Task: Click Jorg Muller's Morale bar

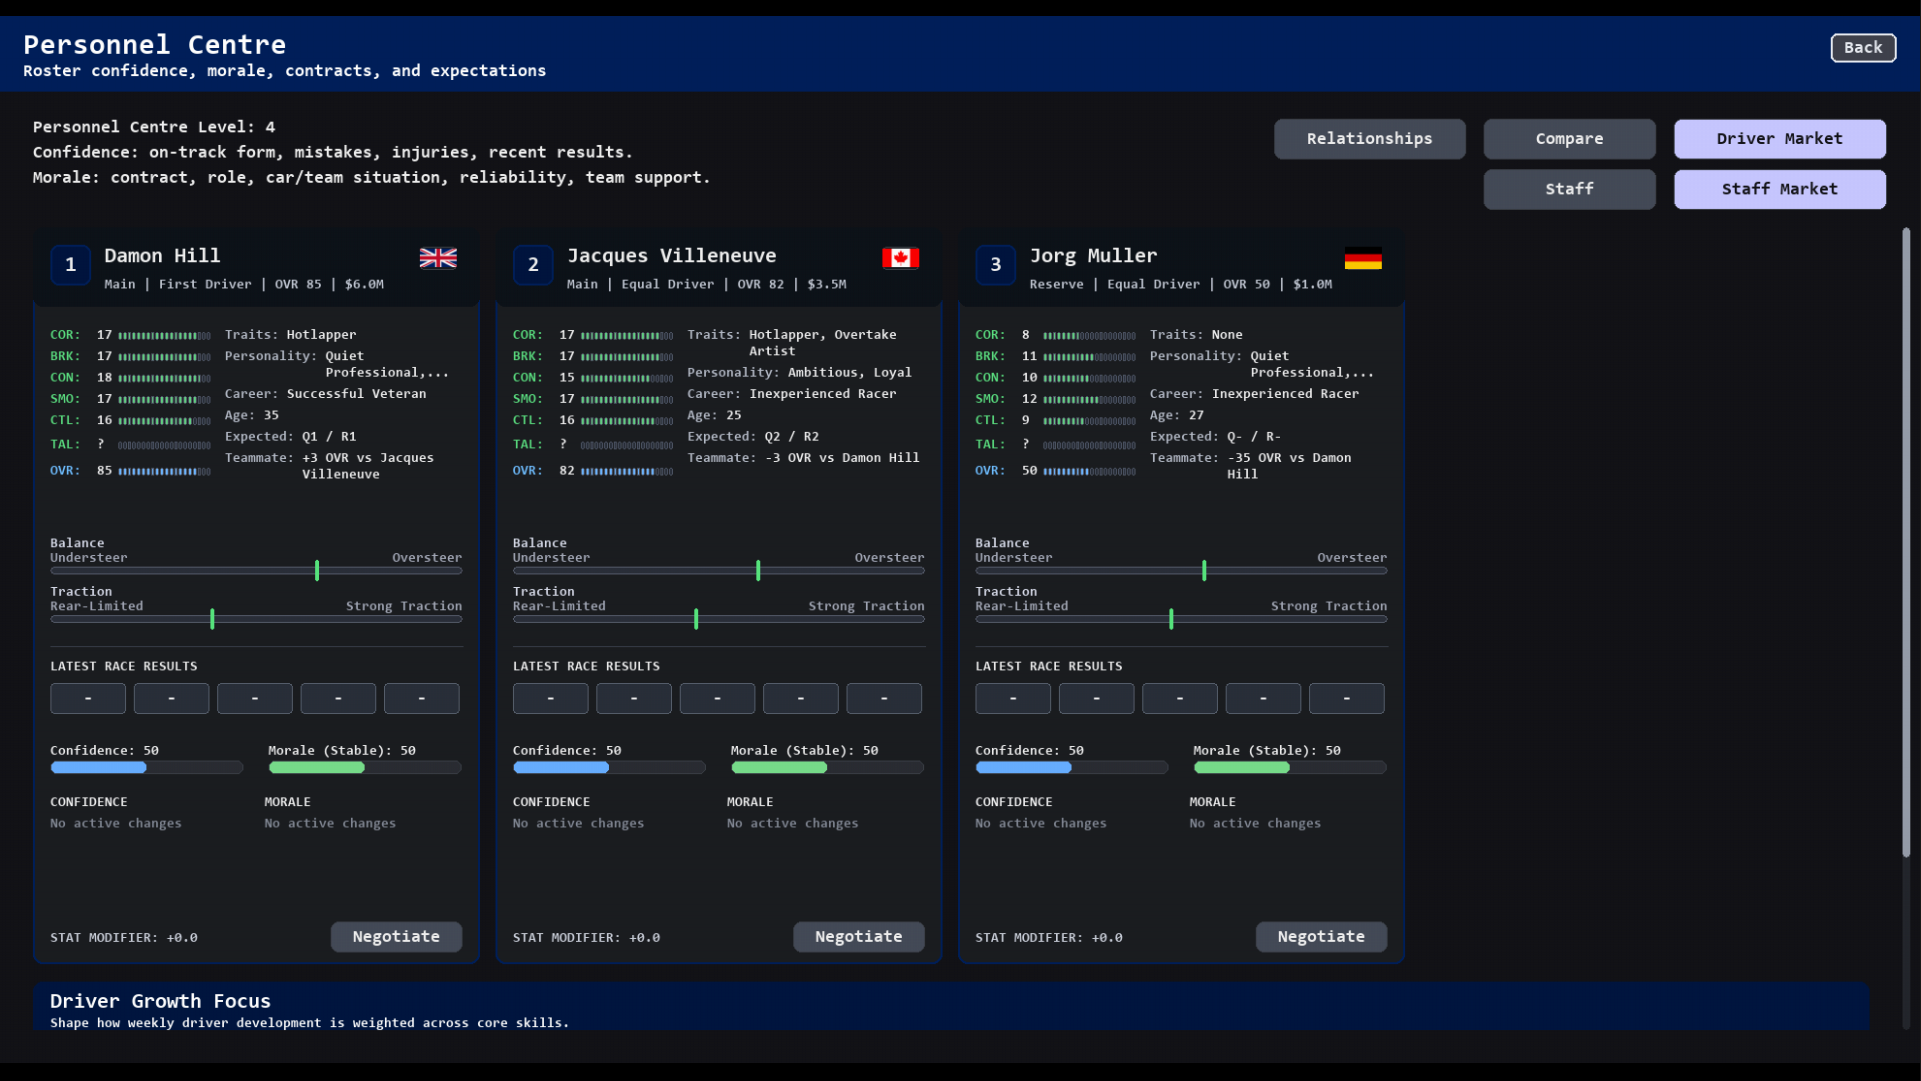Action: (1290, 768)
